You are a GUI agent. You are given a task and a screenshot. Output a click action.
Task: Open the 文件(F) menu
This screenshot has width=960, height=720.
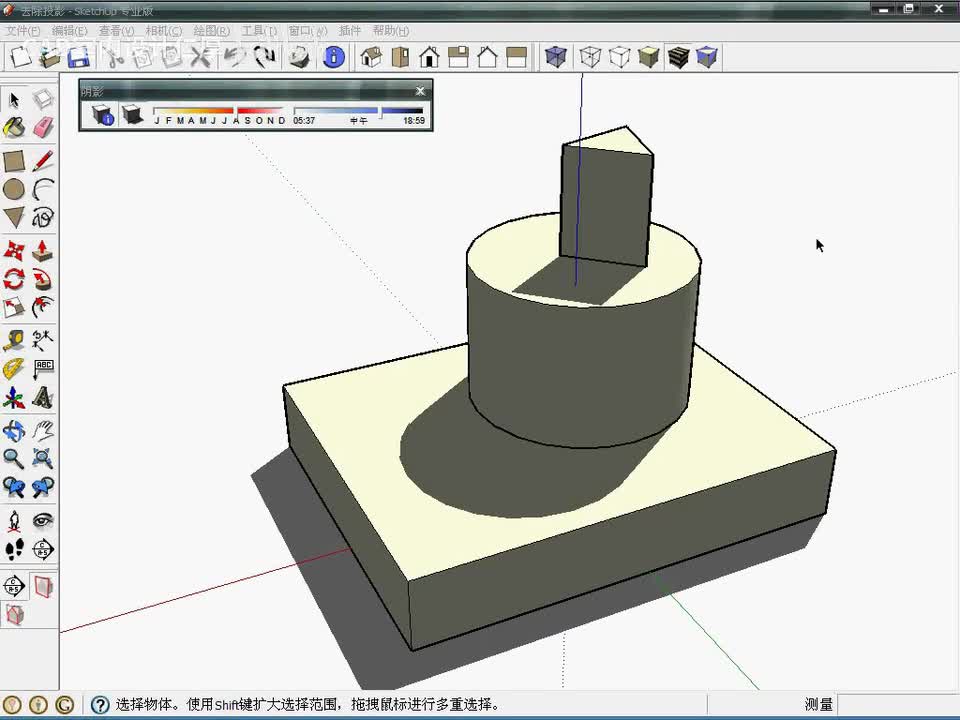tap(24, 31)
